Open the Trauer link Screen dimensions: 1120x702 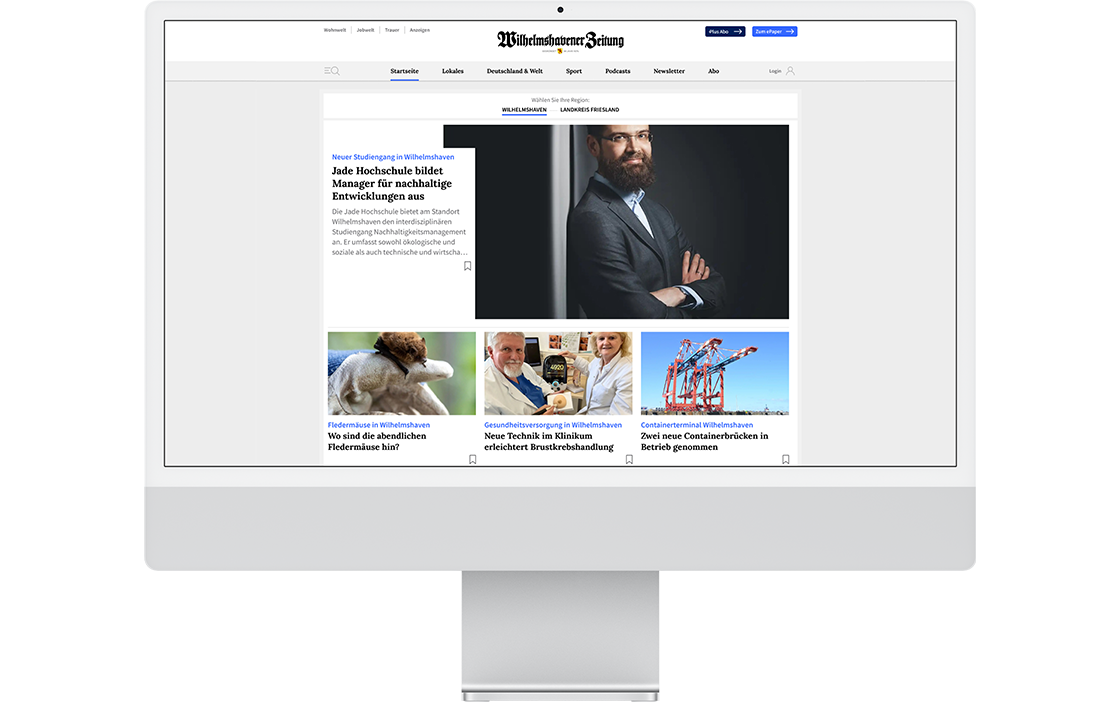click(x=391, y=30)
